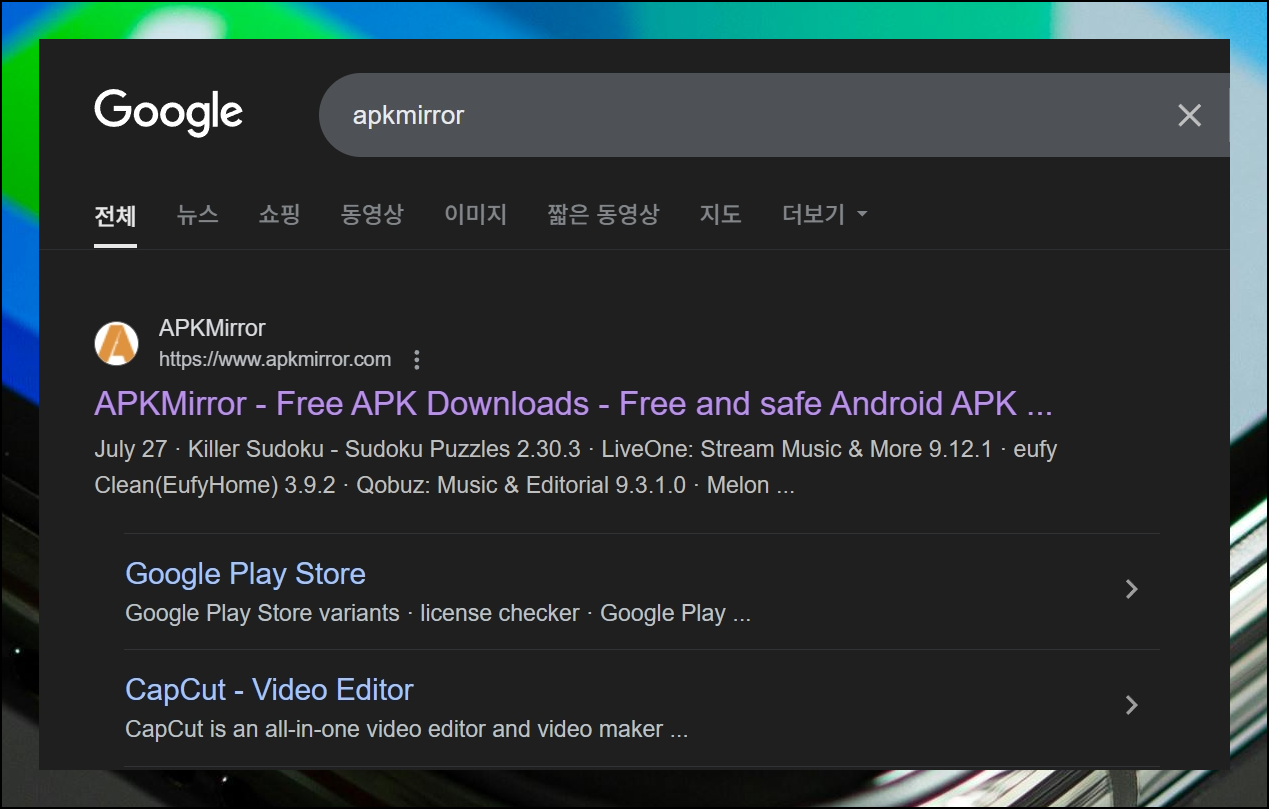
Task: Expand the 더보기 dropdown
Action: click(824, 214)
